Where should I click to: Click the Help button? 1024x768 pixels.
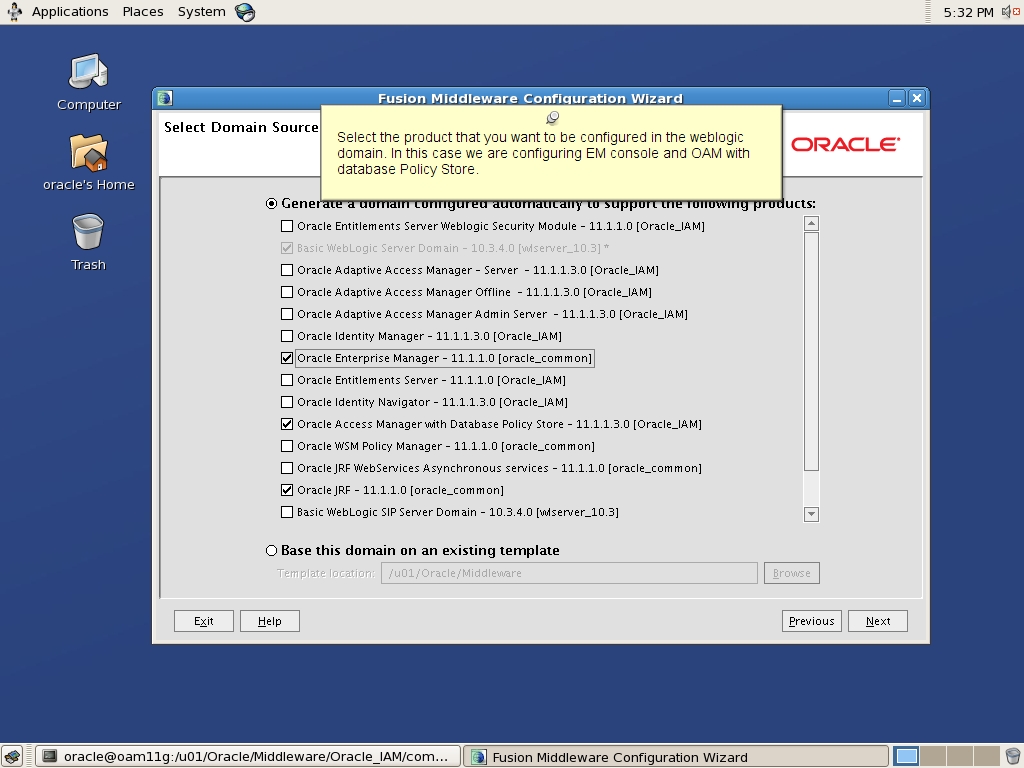pyautogui.click(x=269, y=621)
